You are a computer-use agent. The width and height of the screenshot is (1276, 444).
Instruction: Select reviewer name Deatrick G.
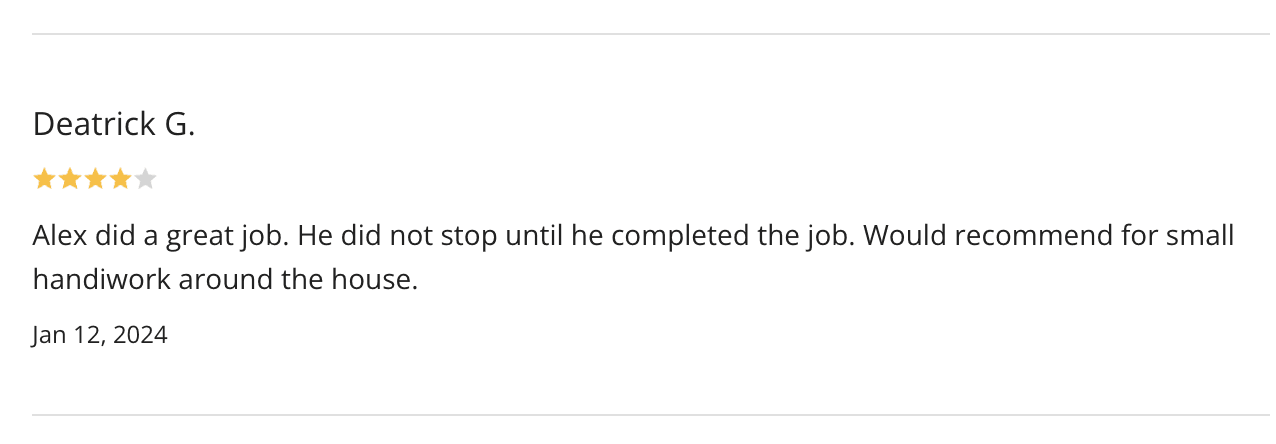click(113, 124)
